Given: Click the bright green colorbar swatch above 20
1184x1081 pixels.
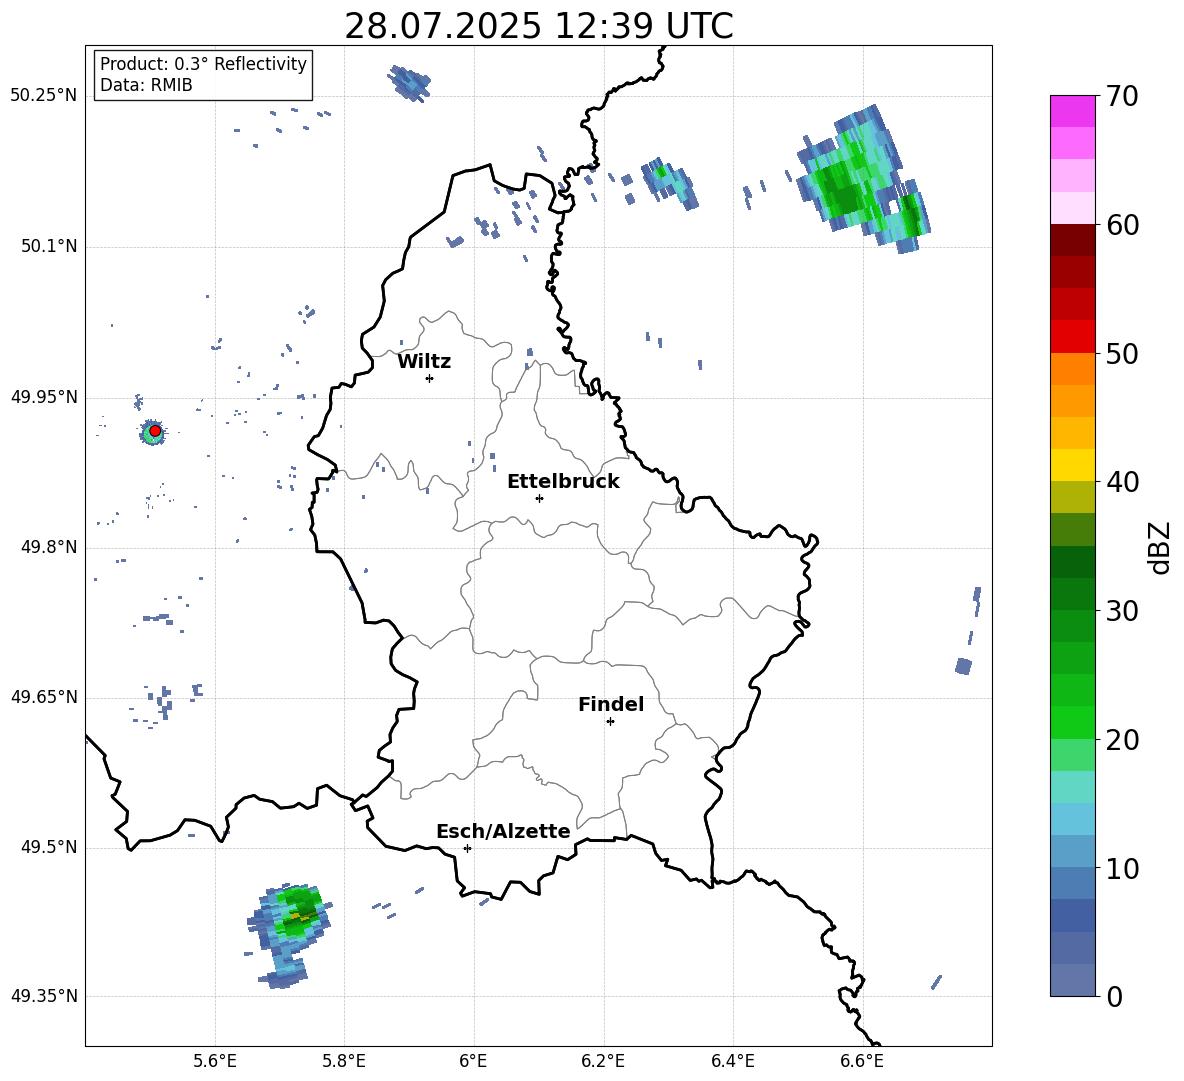Looking at the screenshot, I should tap(1072, 722).
